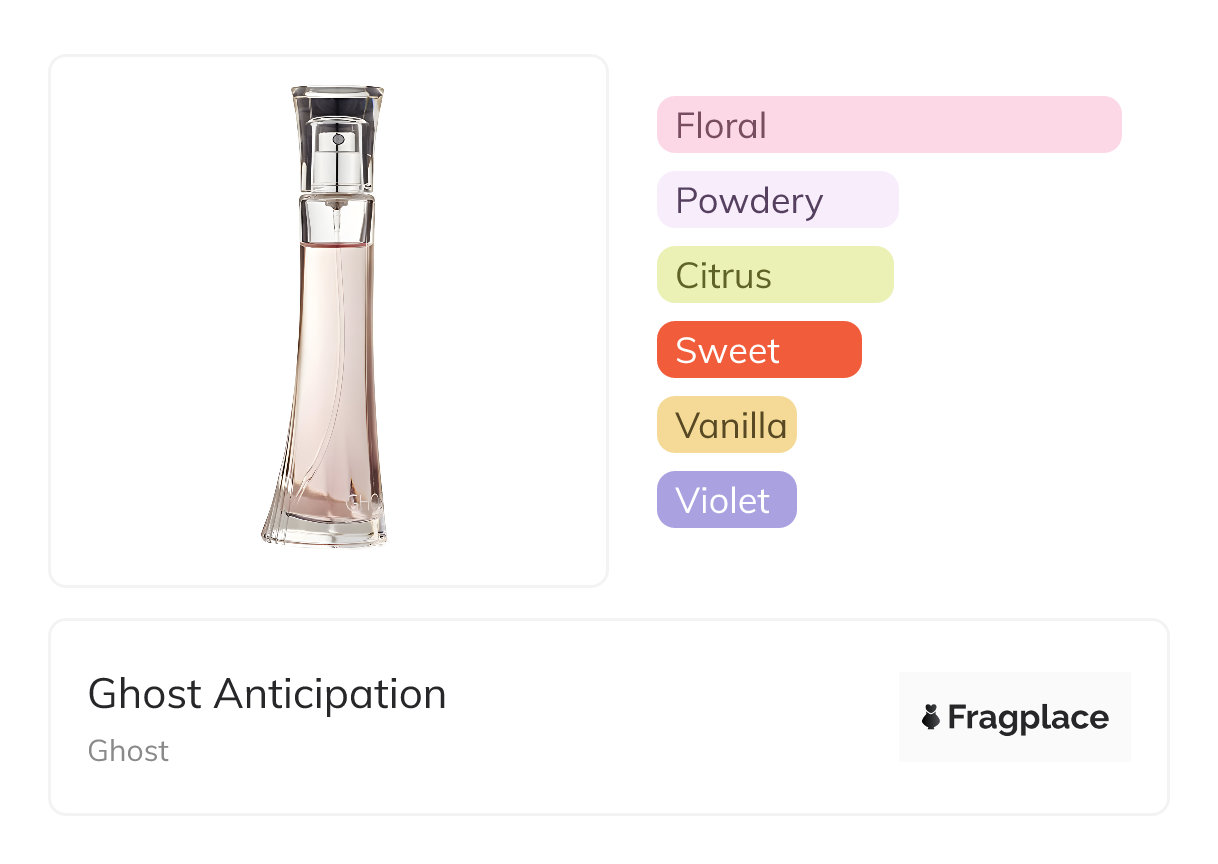Screen dimensions: 1218x864
Task: Open the Ghost brand link
Action: point(128,751)
